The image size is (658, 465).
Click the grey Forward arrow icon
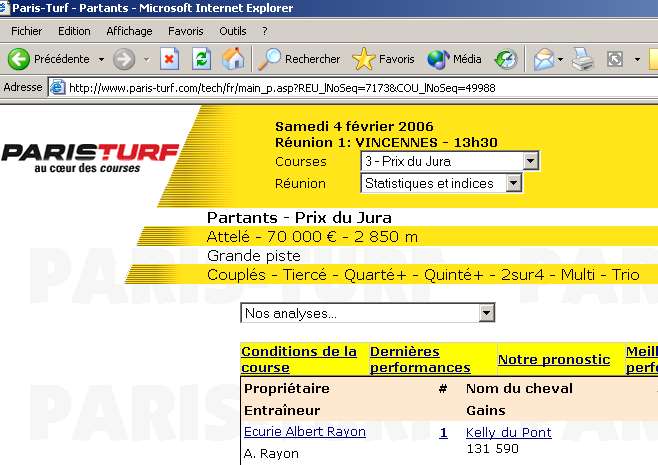coord(124,59)
